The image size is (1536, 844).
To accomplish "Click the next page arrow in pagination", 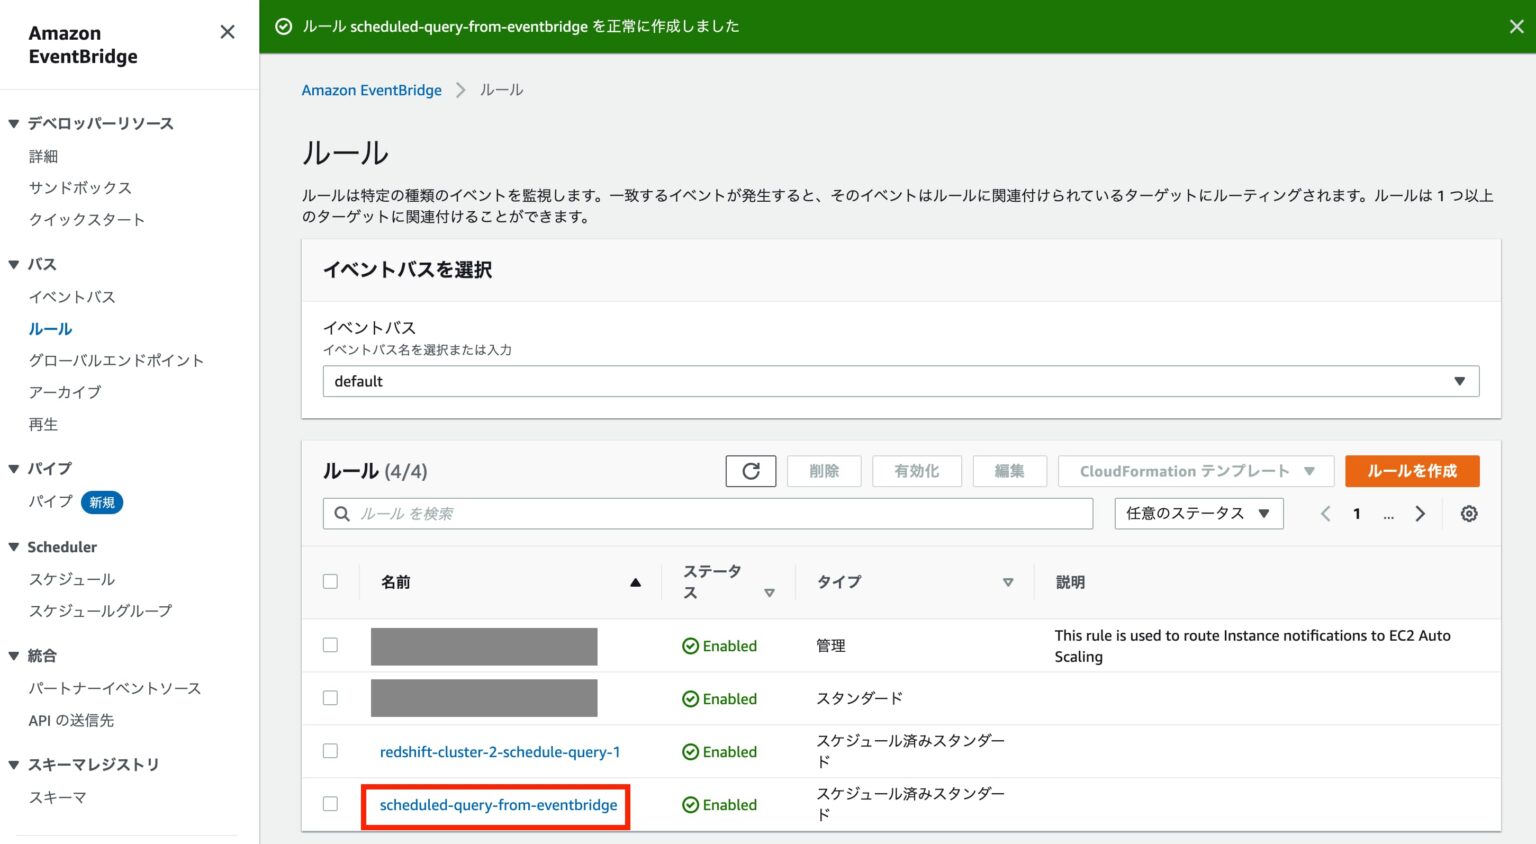I will pos(1420,513).
